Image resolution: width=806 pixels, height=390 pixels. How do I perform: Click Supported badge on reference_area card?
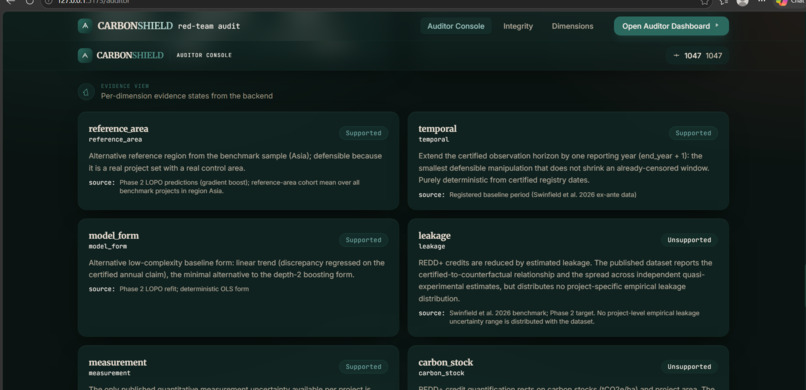point(363,133)
